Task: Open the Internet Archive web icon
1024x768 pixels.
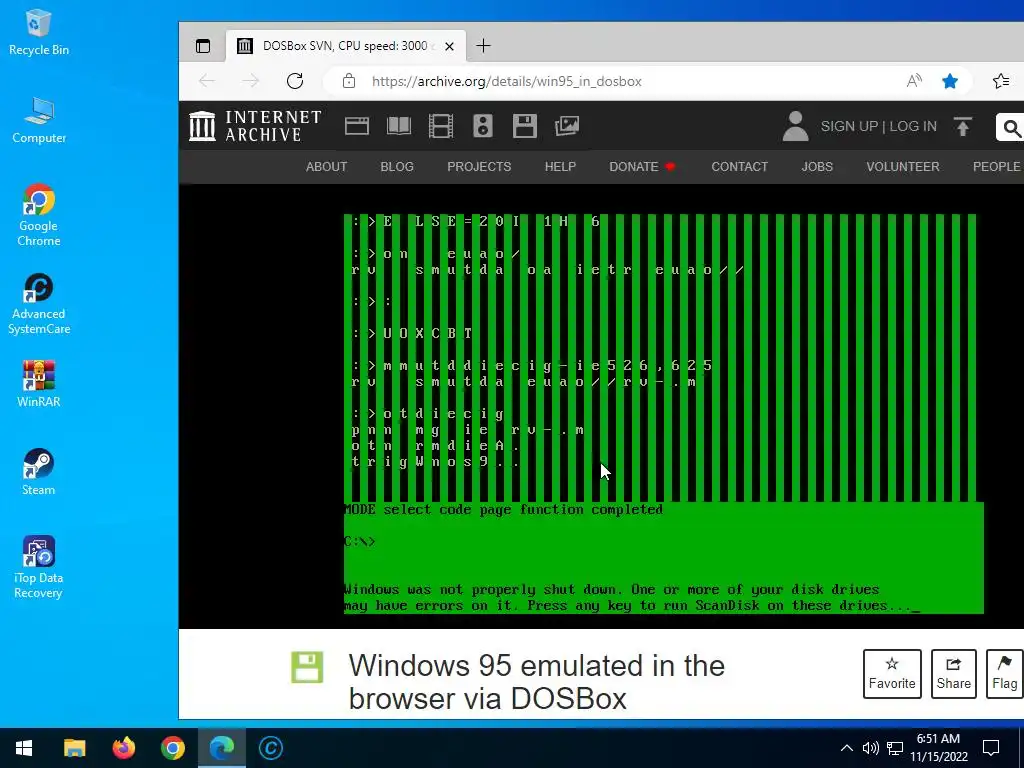Action: (357, 125)
